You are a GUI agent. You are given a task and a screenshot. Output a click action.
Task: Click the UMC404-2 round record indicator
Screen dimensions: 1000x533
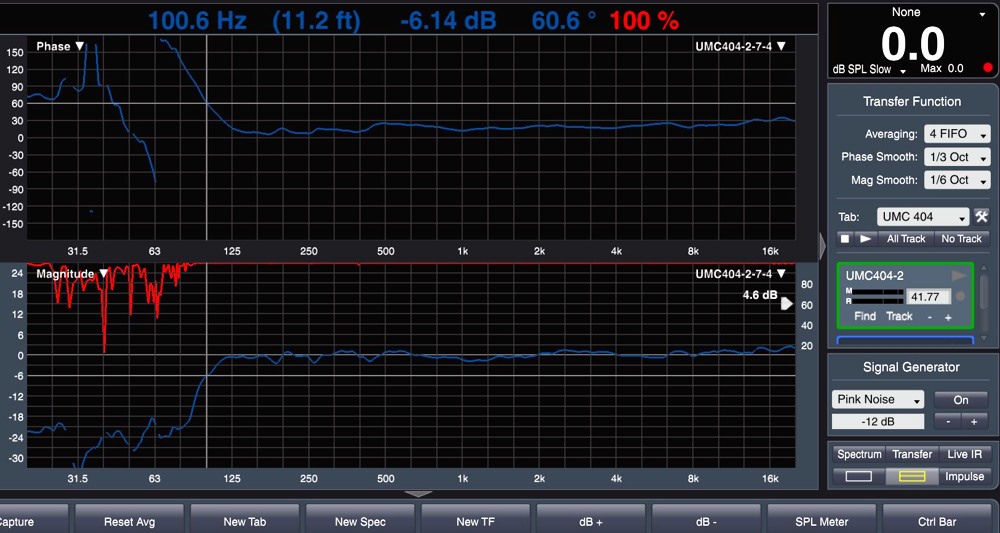[960, 296]
